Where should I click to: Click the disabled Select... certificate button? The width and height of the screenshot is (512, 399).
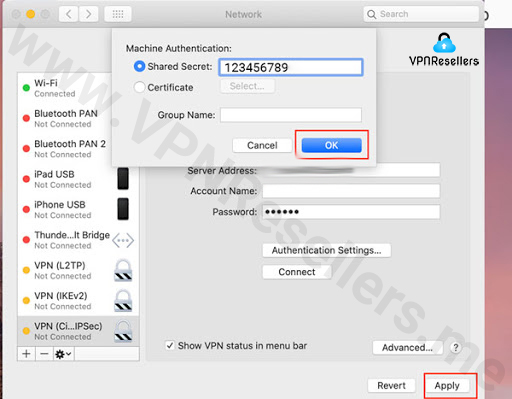247,86
